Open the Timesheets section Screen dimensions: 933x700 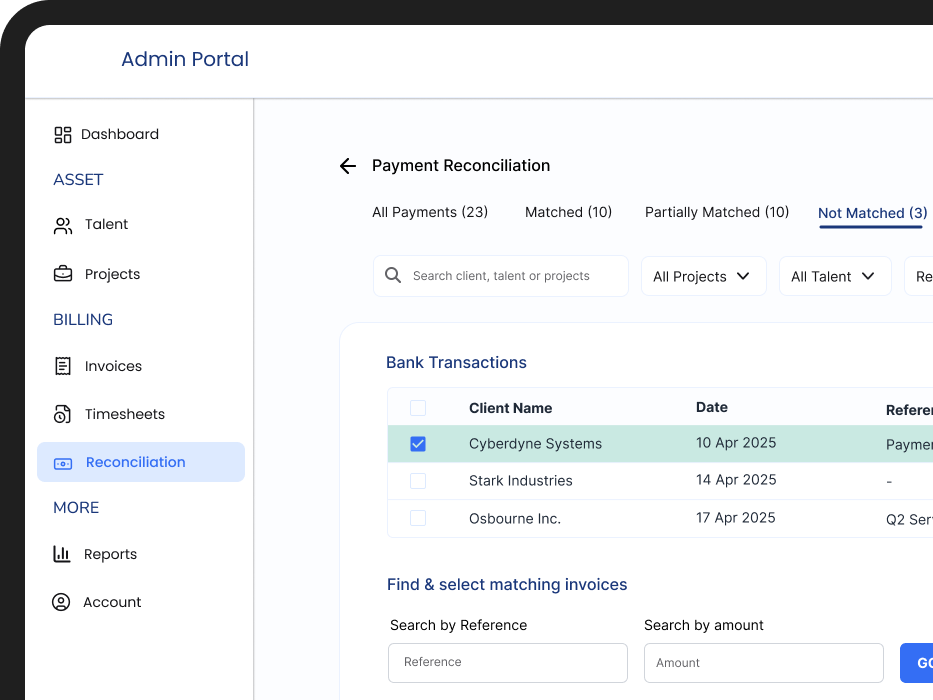tap(62, 414)
